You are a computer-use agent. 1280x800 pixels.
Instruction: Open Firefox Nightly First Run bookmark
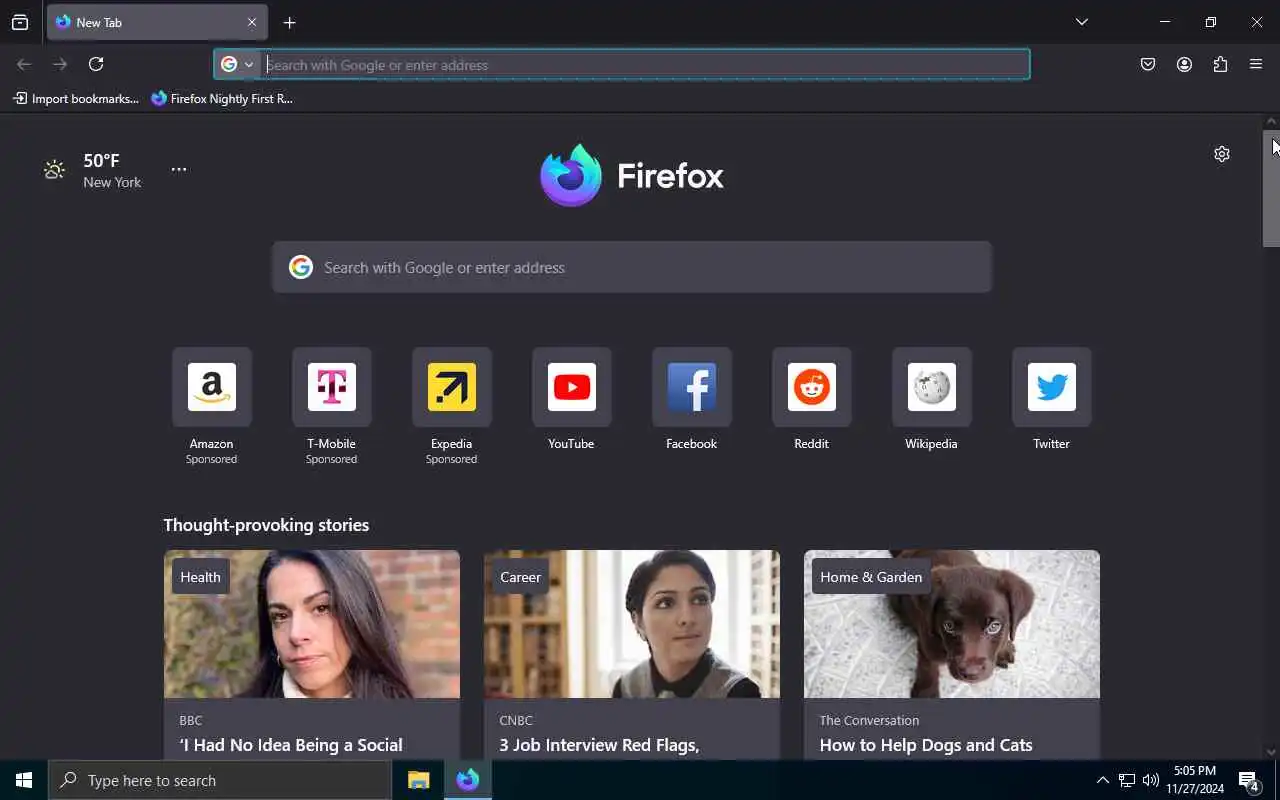[x=222, y=98]
